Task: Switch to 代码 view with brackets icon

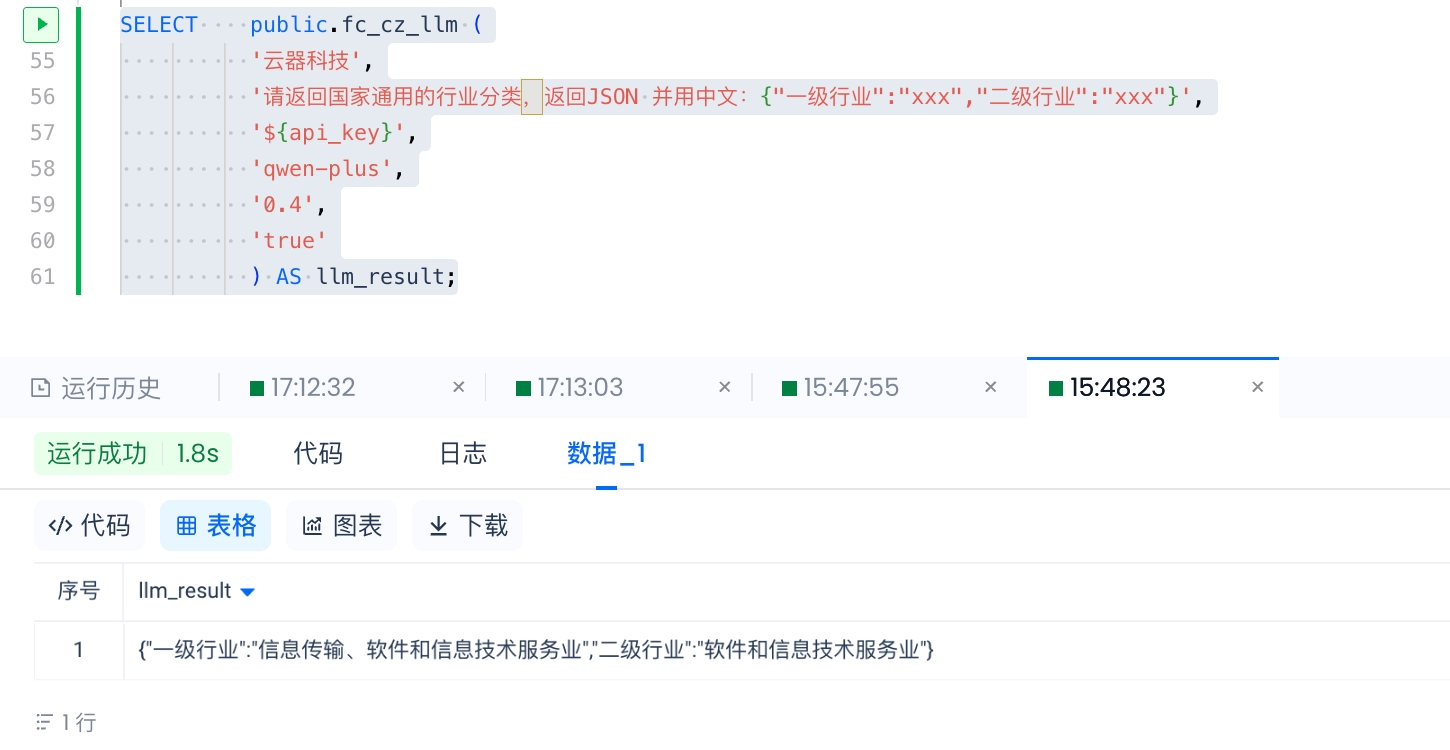Action: coord(90,526)
